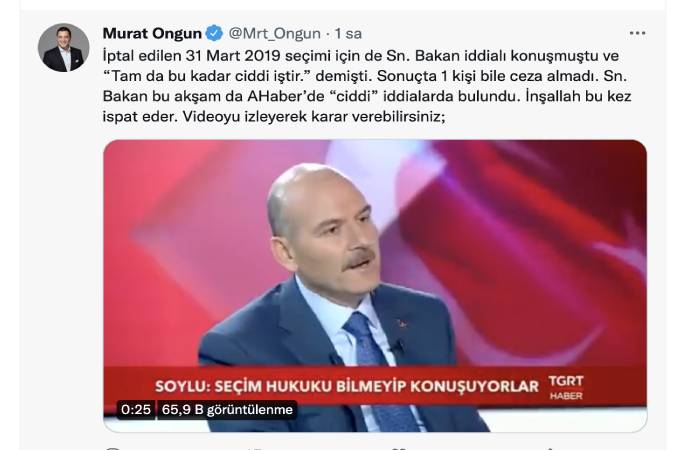Click the "1 sa" tweet timestamp

coord(348,33)
